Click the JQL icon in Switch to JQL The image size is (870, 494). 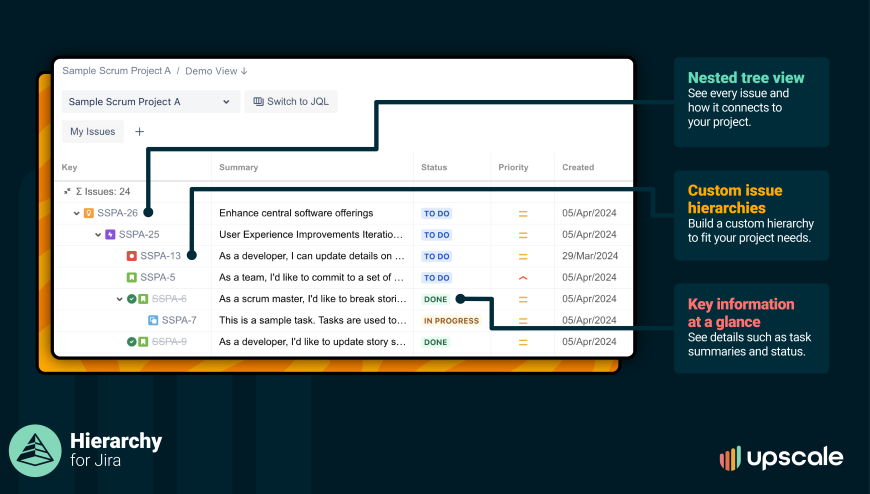(259, 102)
